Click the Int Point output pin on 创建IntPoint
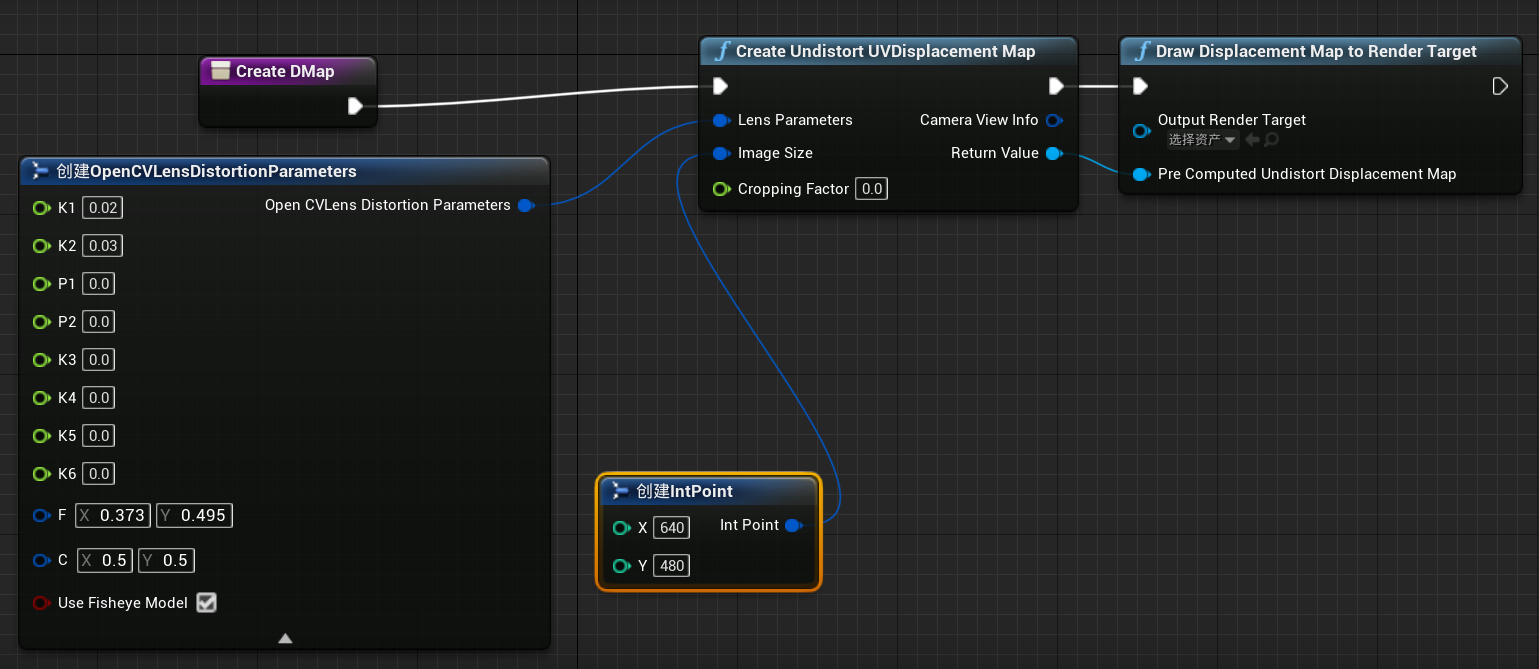 click(794, 525)
